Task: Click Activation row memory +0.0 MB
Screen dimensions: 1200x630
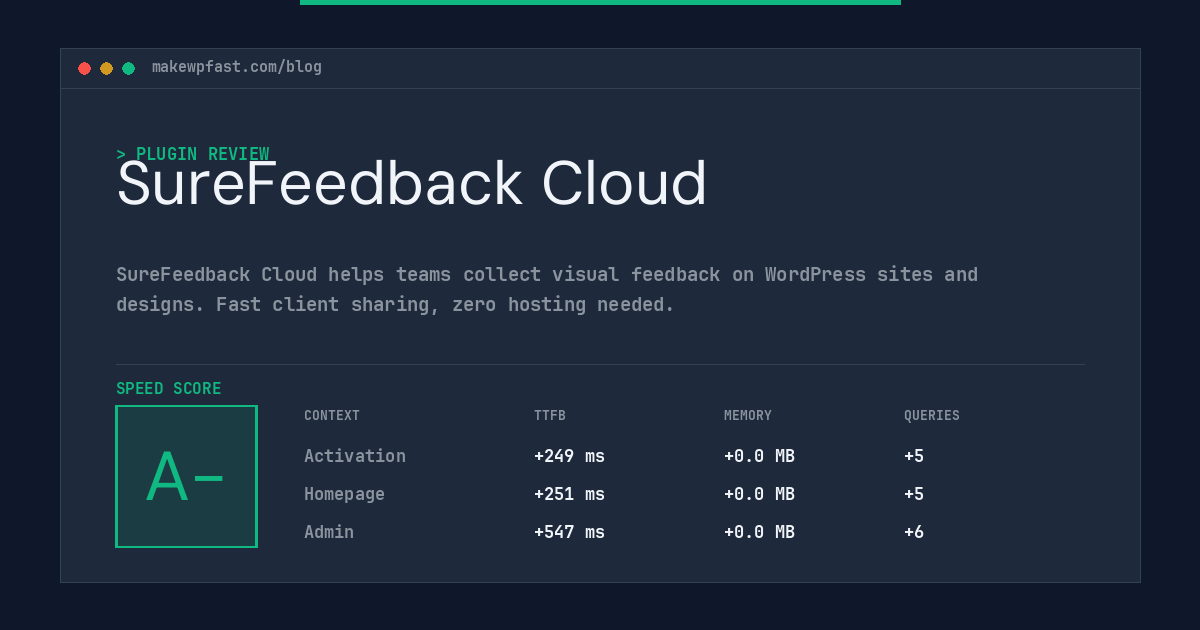Action: tap(759, 456)
